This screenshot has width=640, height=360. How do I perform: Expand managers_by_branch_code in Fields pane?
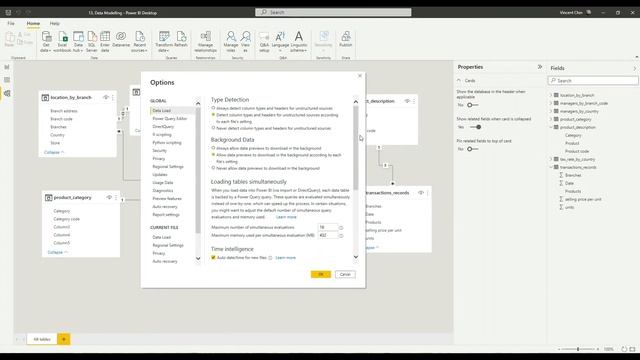tap(551, 103)
